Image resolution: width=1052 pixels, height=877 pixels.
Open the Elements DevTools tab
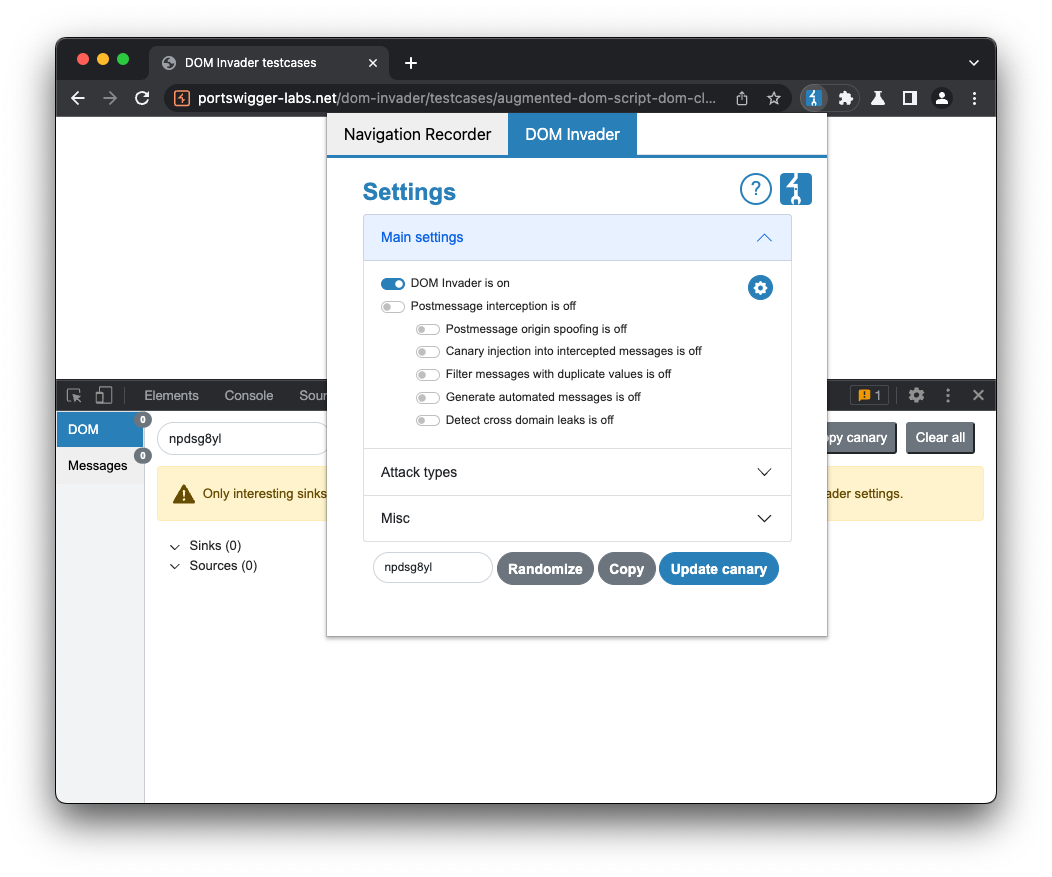pyautogui.click(x=172, y=396)
